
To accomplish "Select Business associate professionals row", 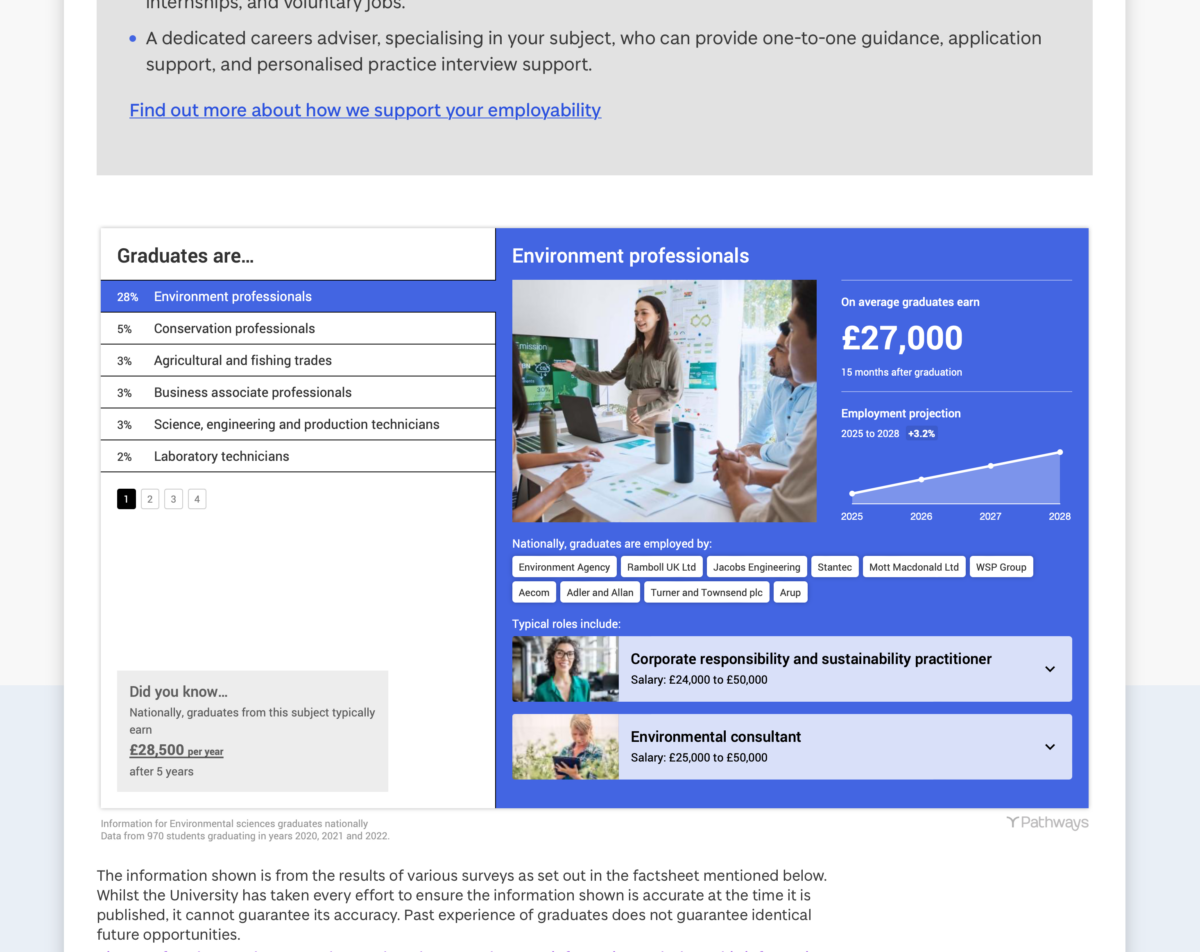I will 298,393.
